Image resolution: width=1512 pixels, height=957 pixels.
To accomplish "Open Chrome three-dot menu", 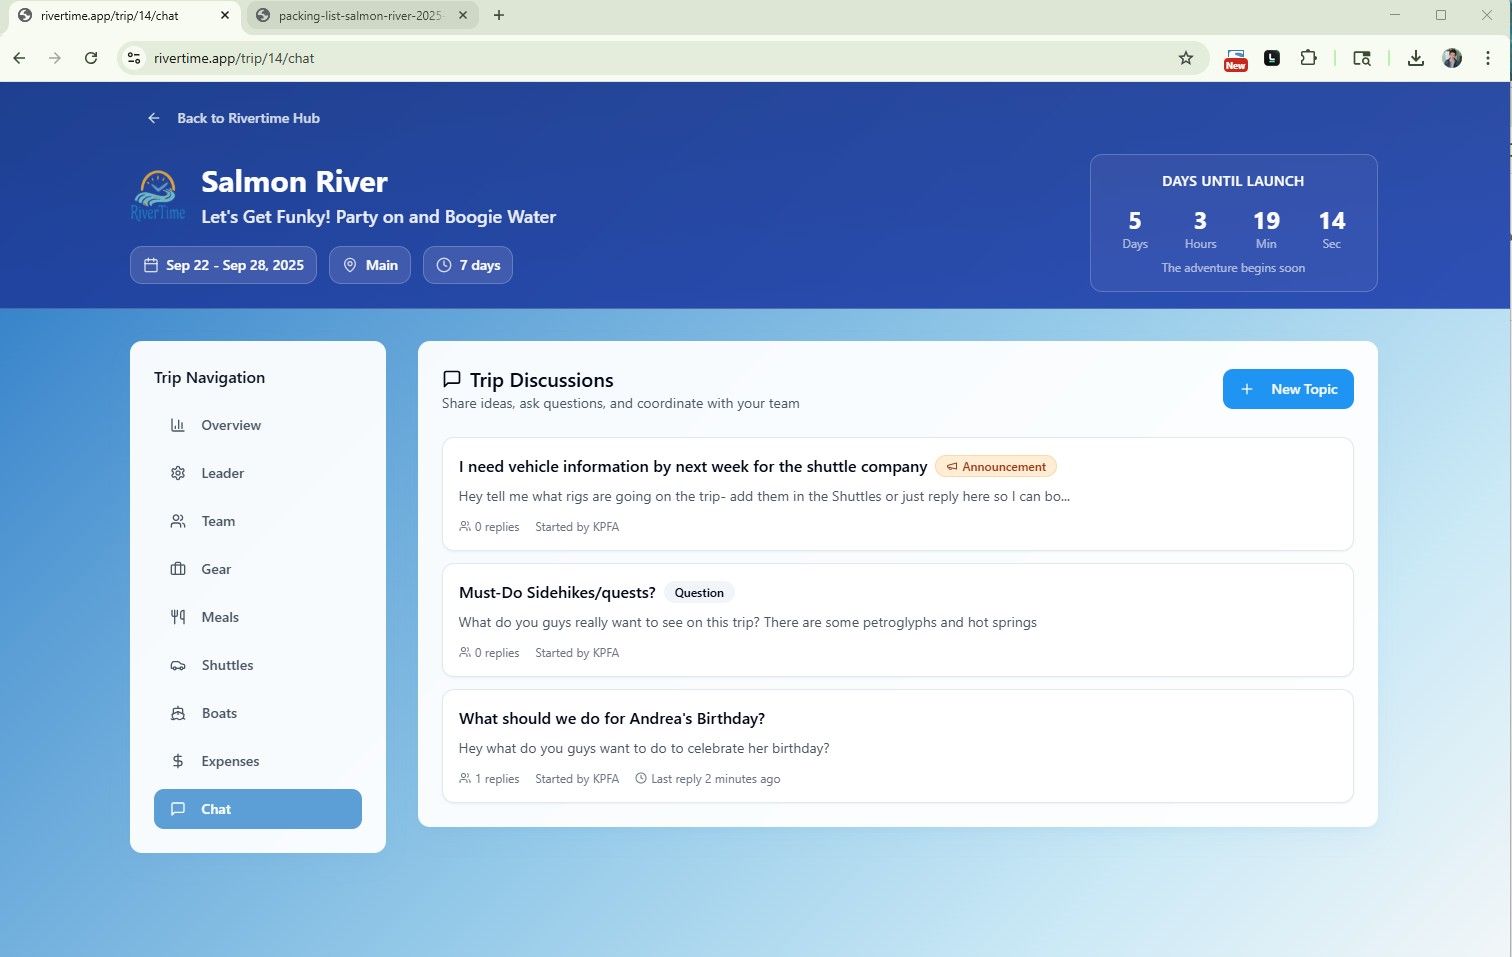I will coord(1488,58).
